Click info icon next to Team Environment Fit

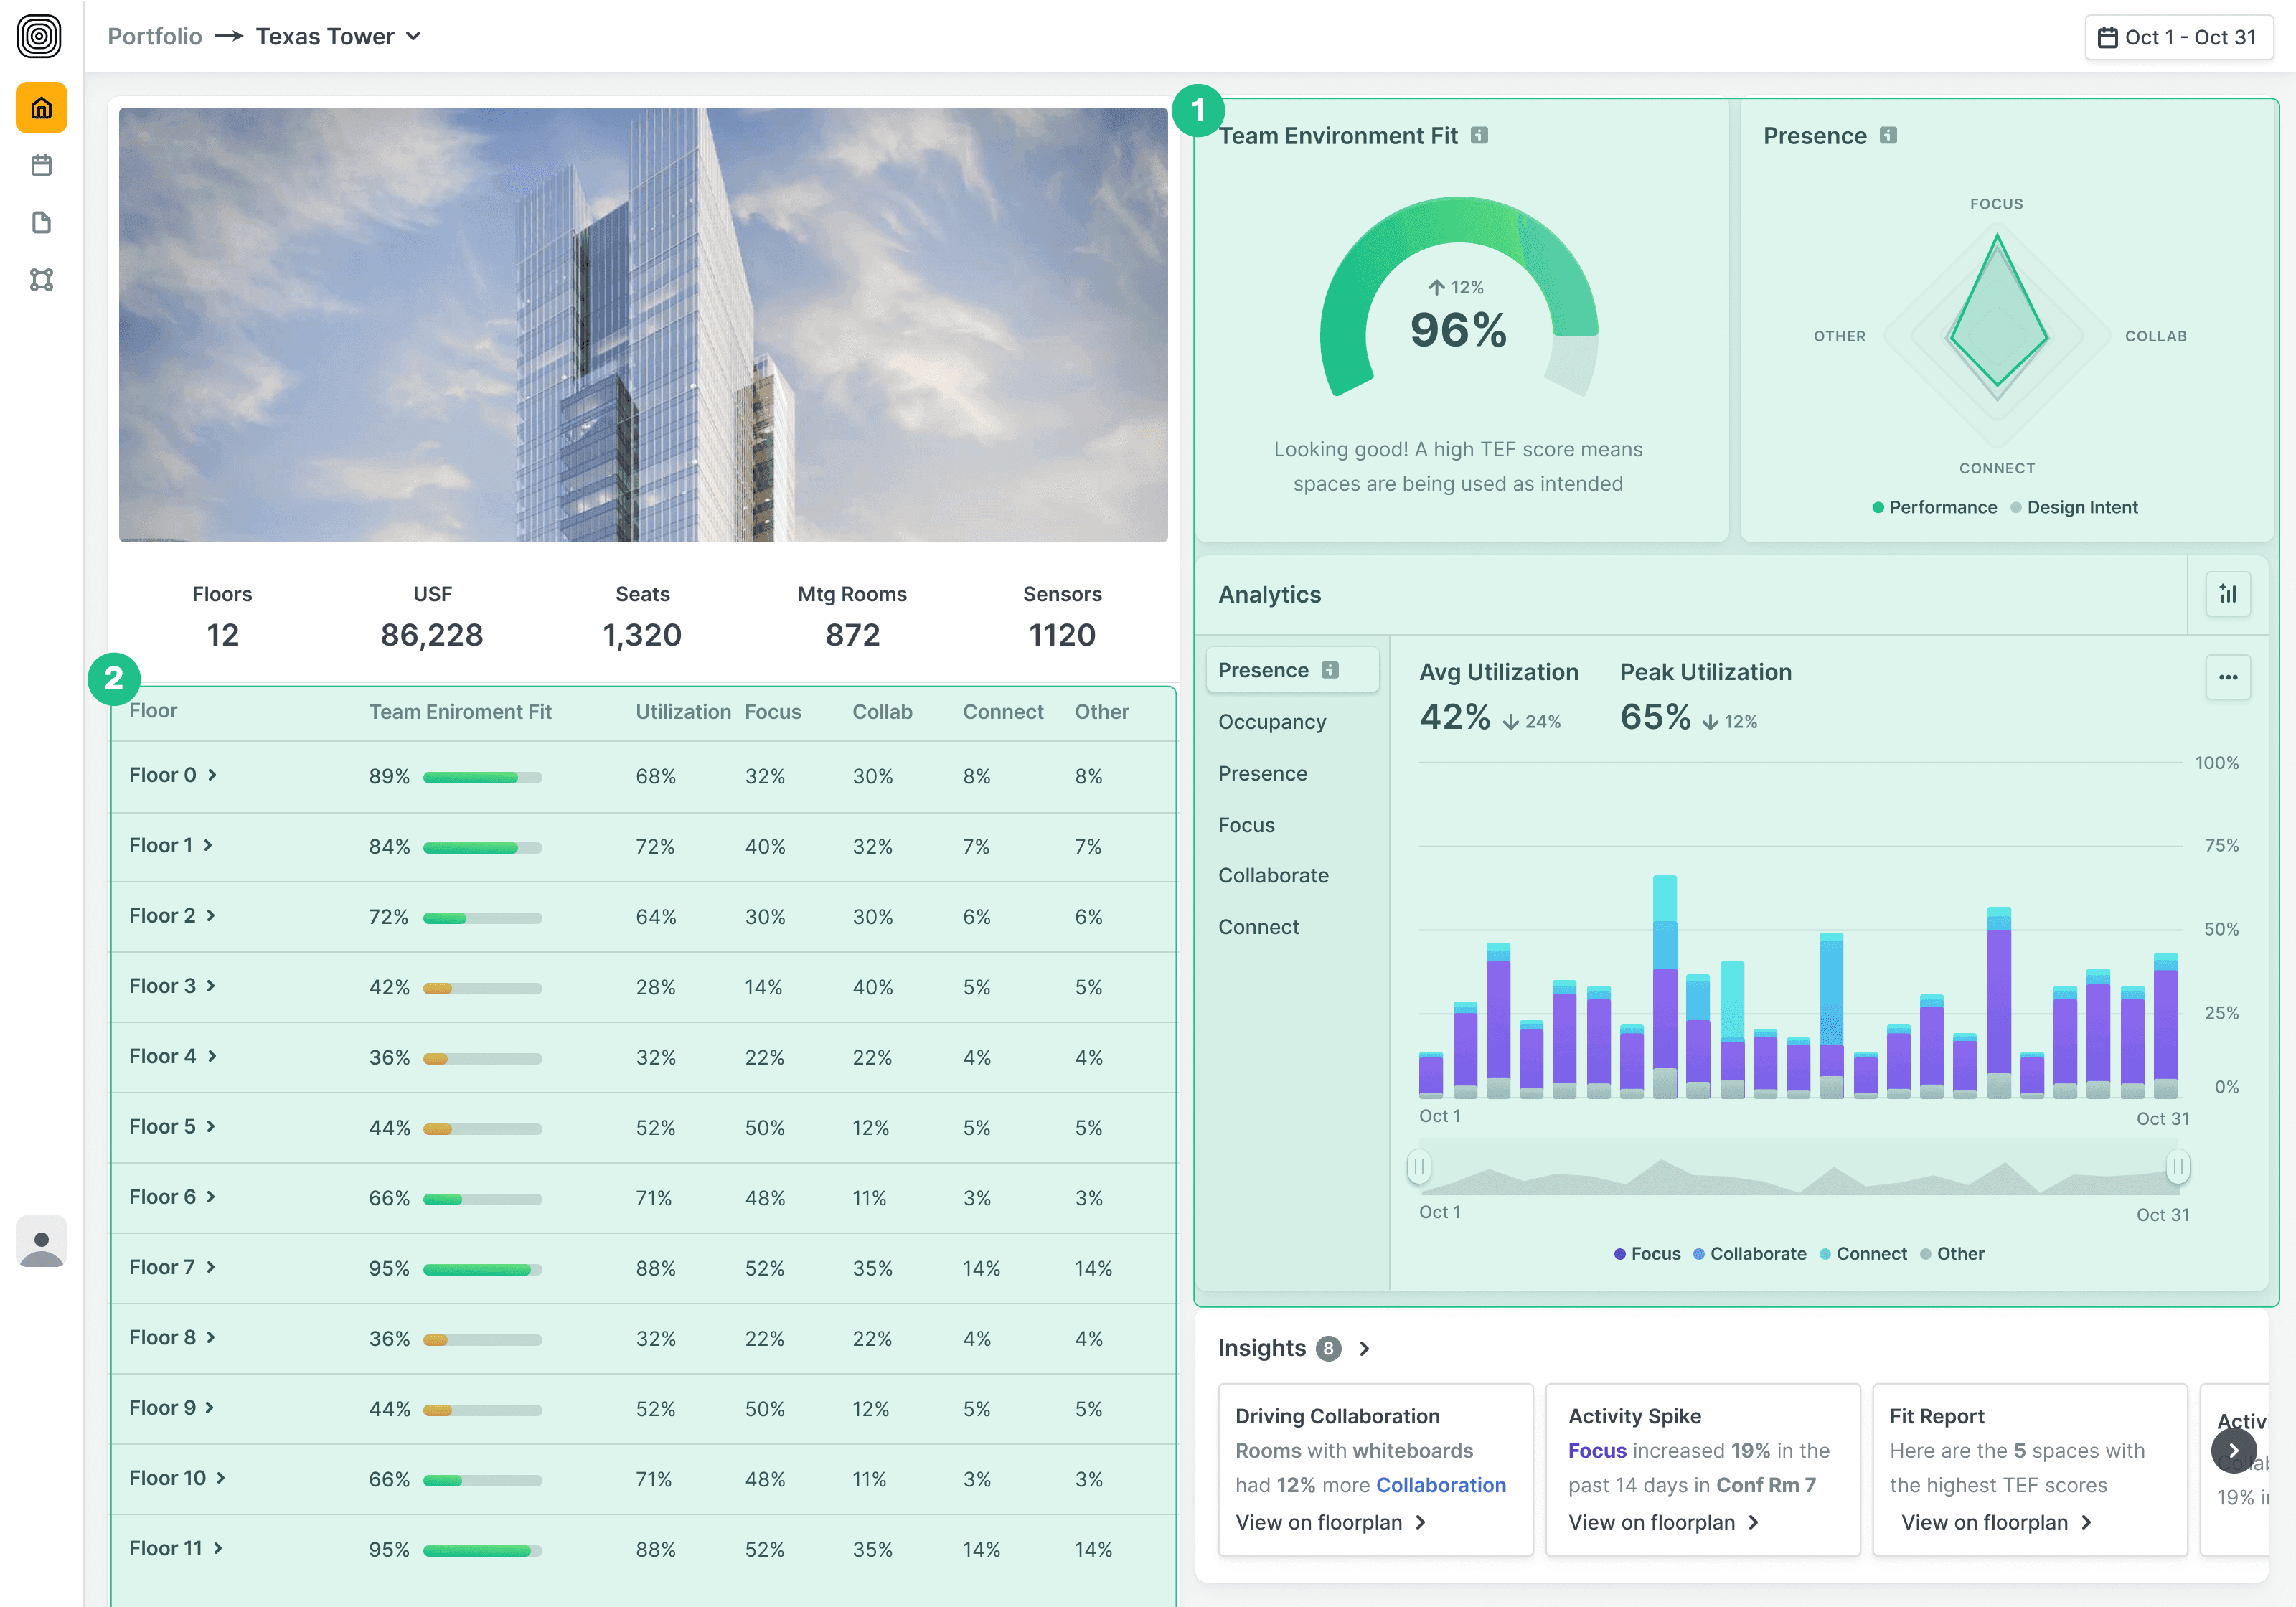coord(1479,136)
